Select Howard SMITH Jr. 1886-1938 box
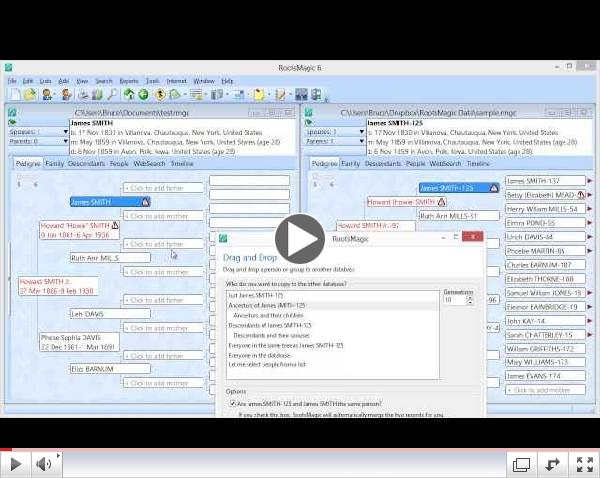 click(58, 286)
